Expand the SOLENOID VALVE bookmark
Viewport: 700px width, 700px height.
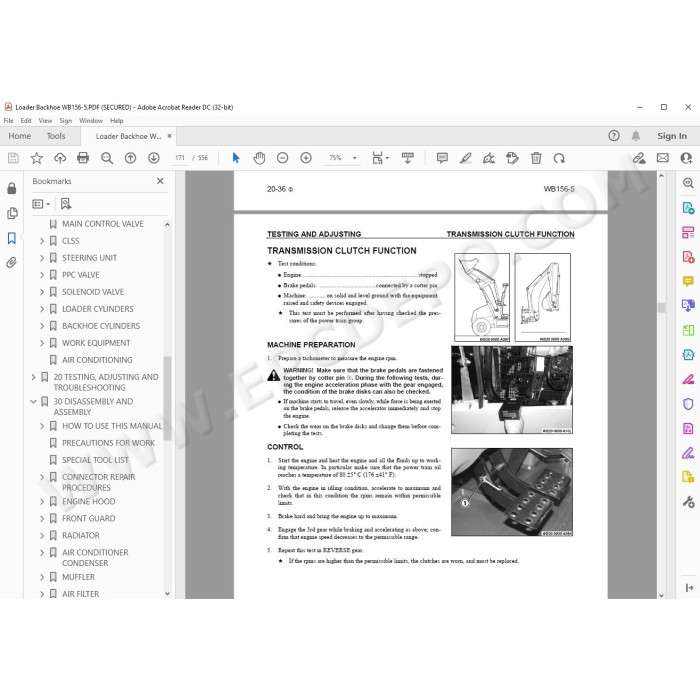42,292
